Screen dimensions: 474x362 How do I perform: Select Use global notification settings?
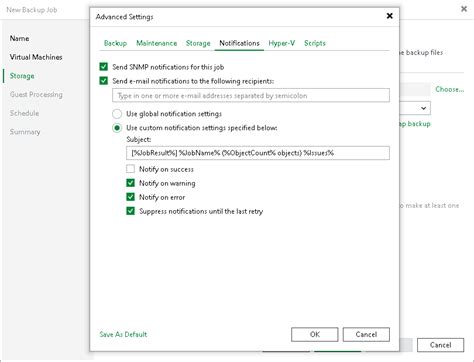[117, 114]
